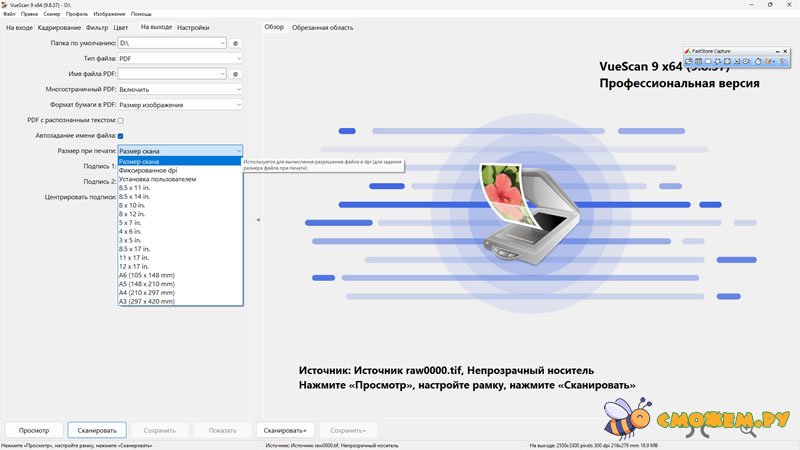This screenshot has width=800, height=450.
Task: Select Фиксированное dpi option in list
Action: [x=150, y=170]
